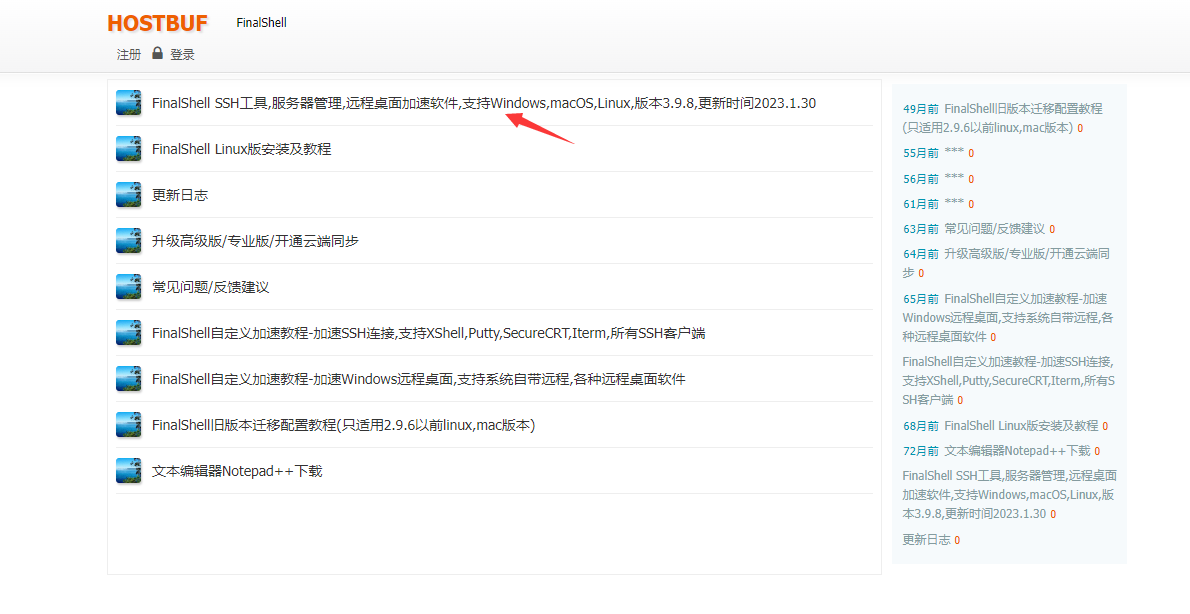Open 常见问题/反馈建议 in main list

tap(211, 287)
